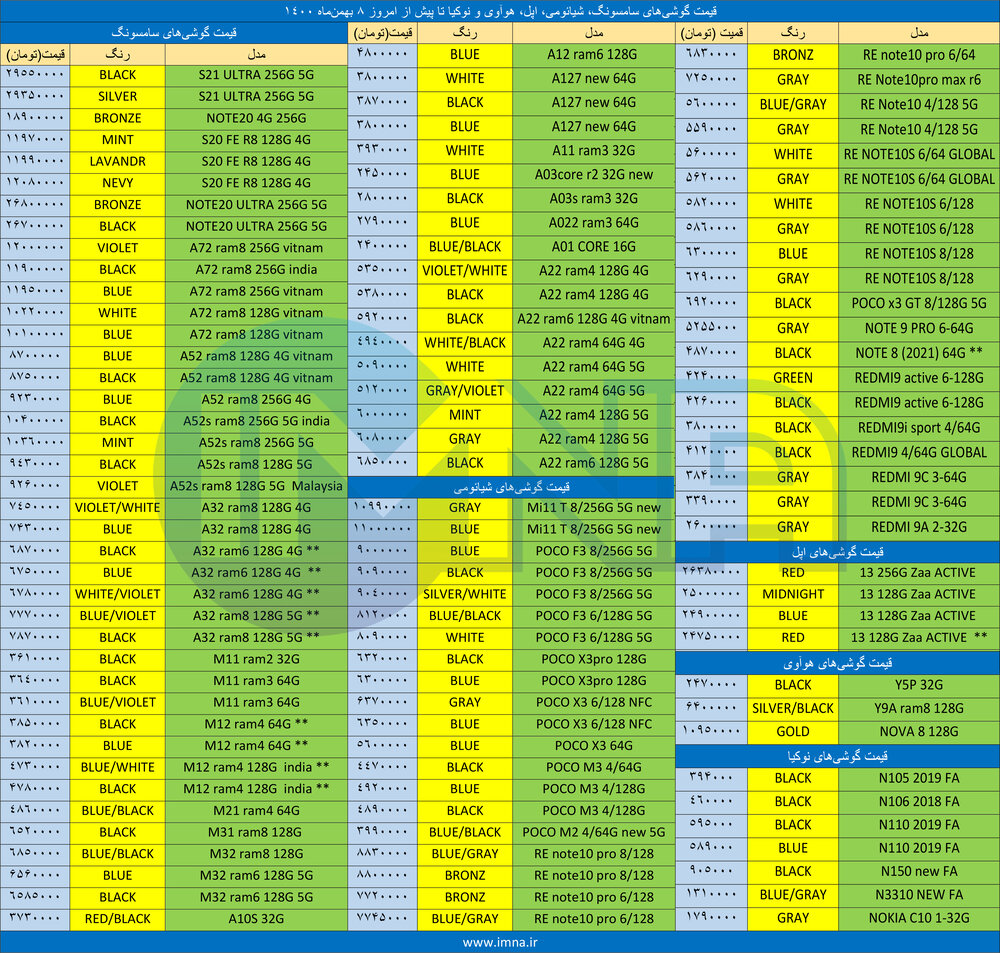The height and width of the screenshot is (953, 1000).
Task: Click the NOTE 9 PRO 6-64G cell
Action: [919, 328]
